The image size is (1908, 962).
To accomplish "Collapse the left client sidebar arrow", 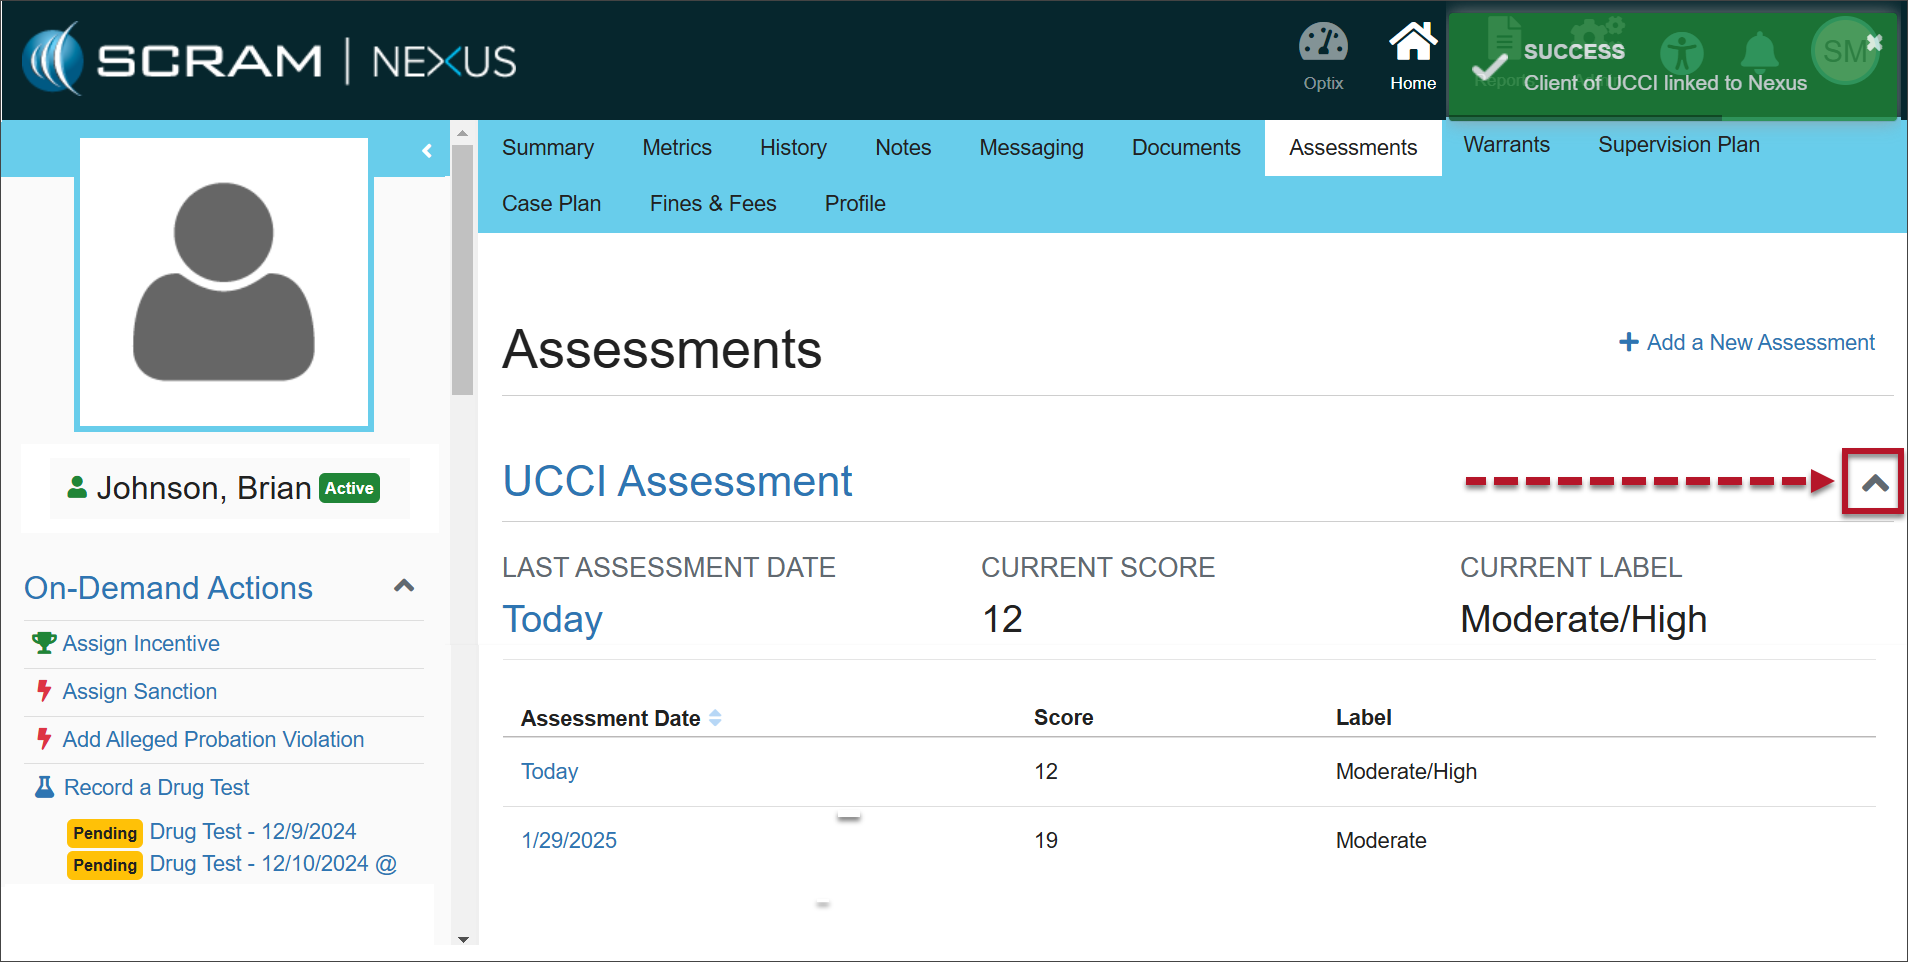I will pos(427,151).
